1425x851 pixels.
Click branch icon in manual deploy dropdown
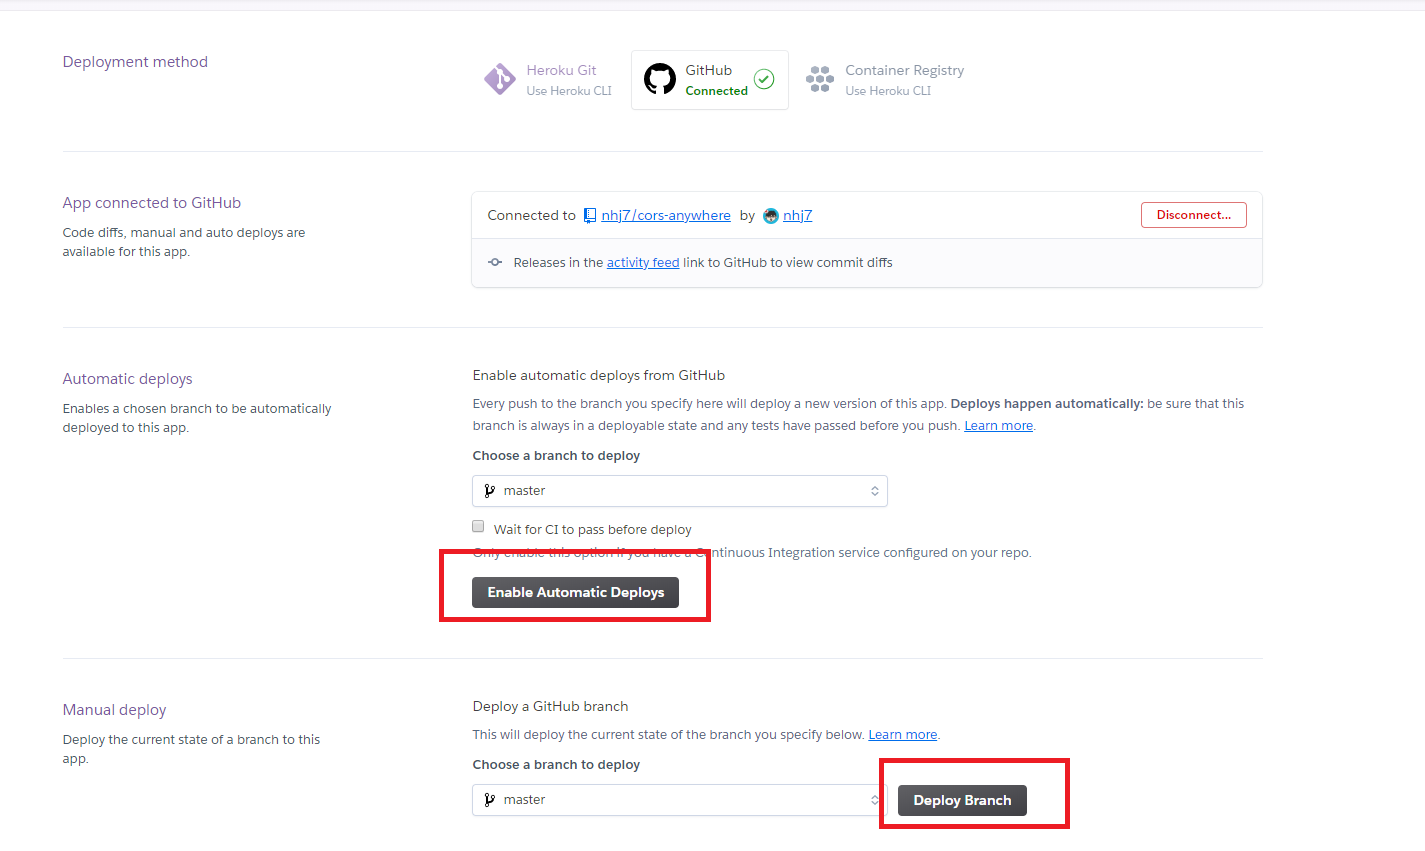(489, 800)
